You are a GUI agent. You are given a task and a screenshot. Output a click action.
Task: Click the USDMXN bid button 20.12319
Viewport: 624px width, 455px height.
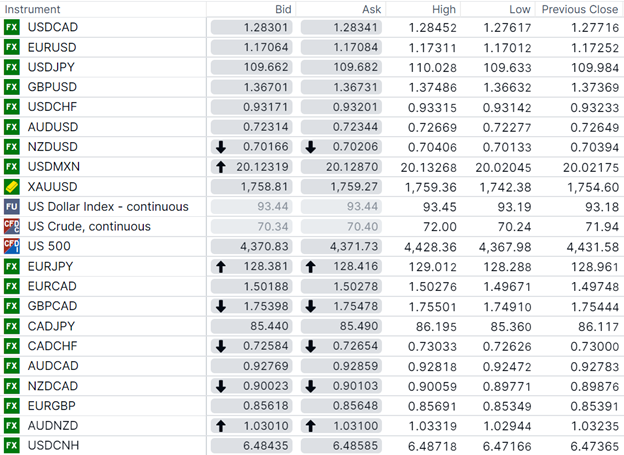click(250, 166)
